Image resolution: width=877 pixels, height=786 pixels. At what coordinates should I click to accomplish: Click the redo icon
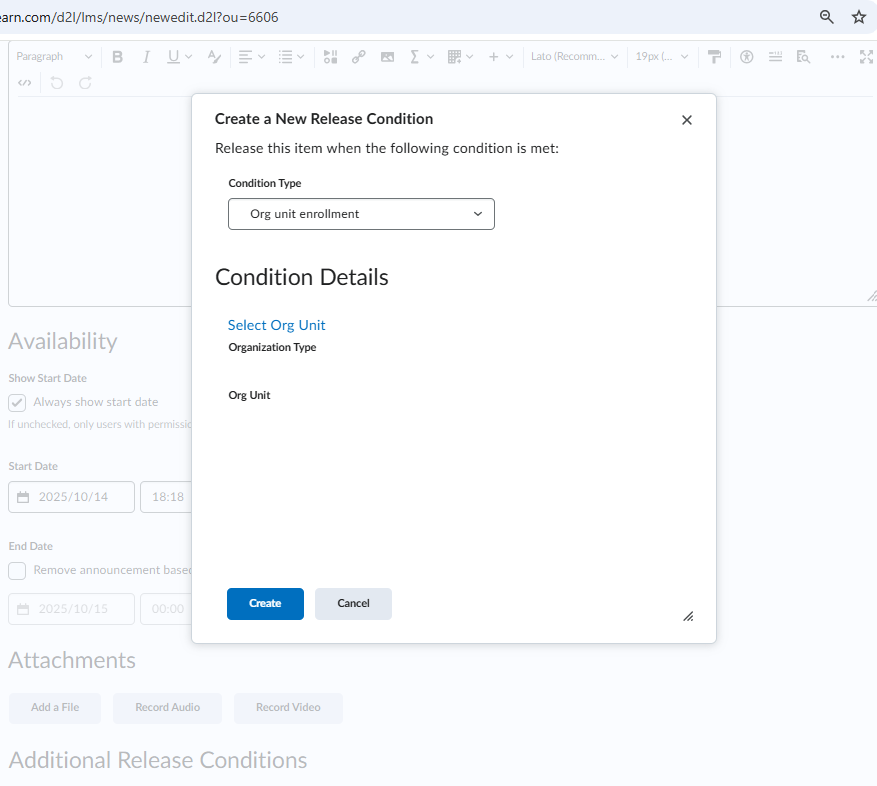point(85,83)
